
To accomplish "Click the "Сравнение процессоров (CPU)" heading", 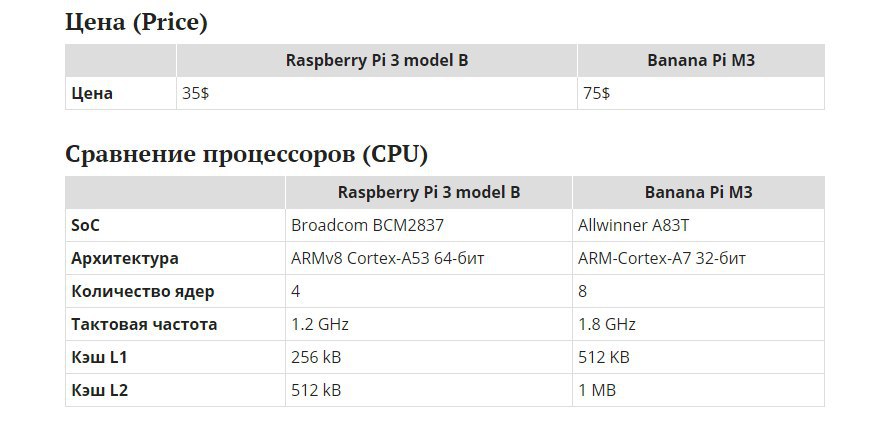I will click(x=246, y=154).
